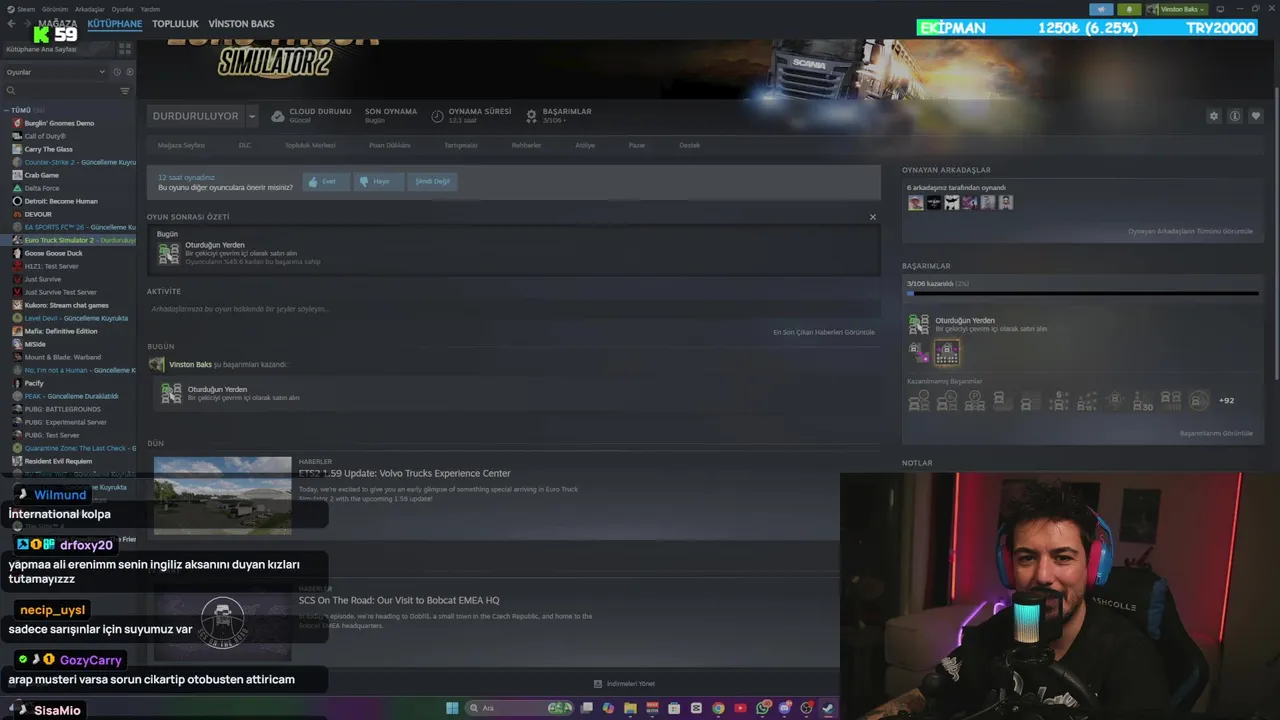Click the Cloud Durumu cloud icon
1280x720 pixels.
[278, 116]
